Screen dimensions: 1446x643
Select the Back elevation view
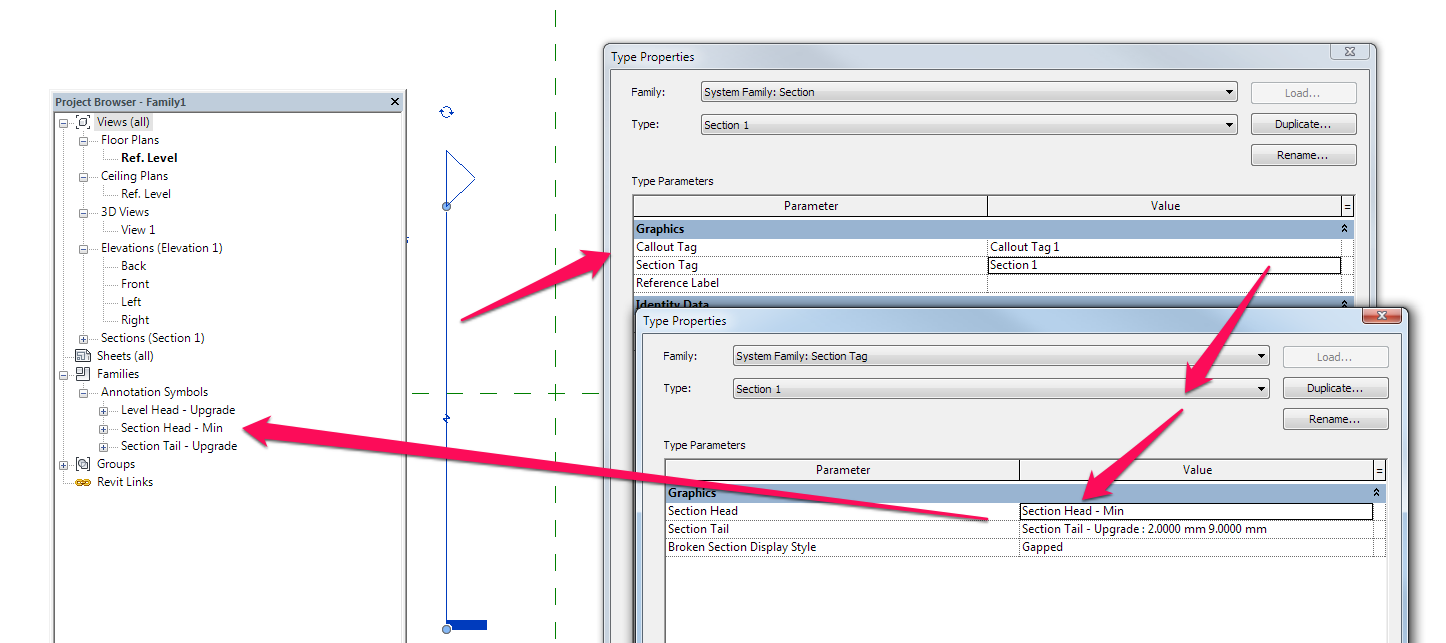tap(134, 266)
